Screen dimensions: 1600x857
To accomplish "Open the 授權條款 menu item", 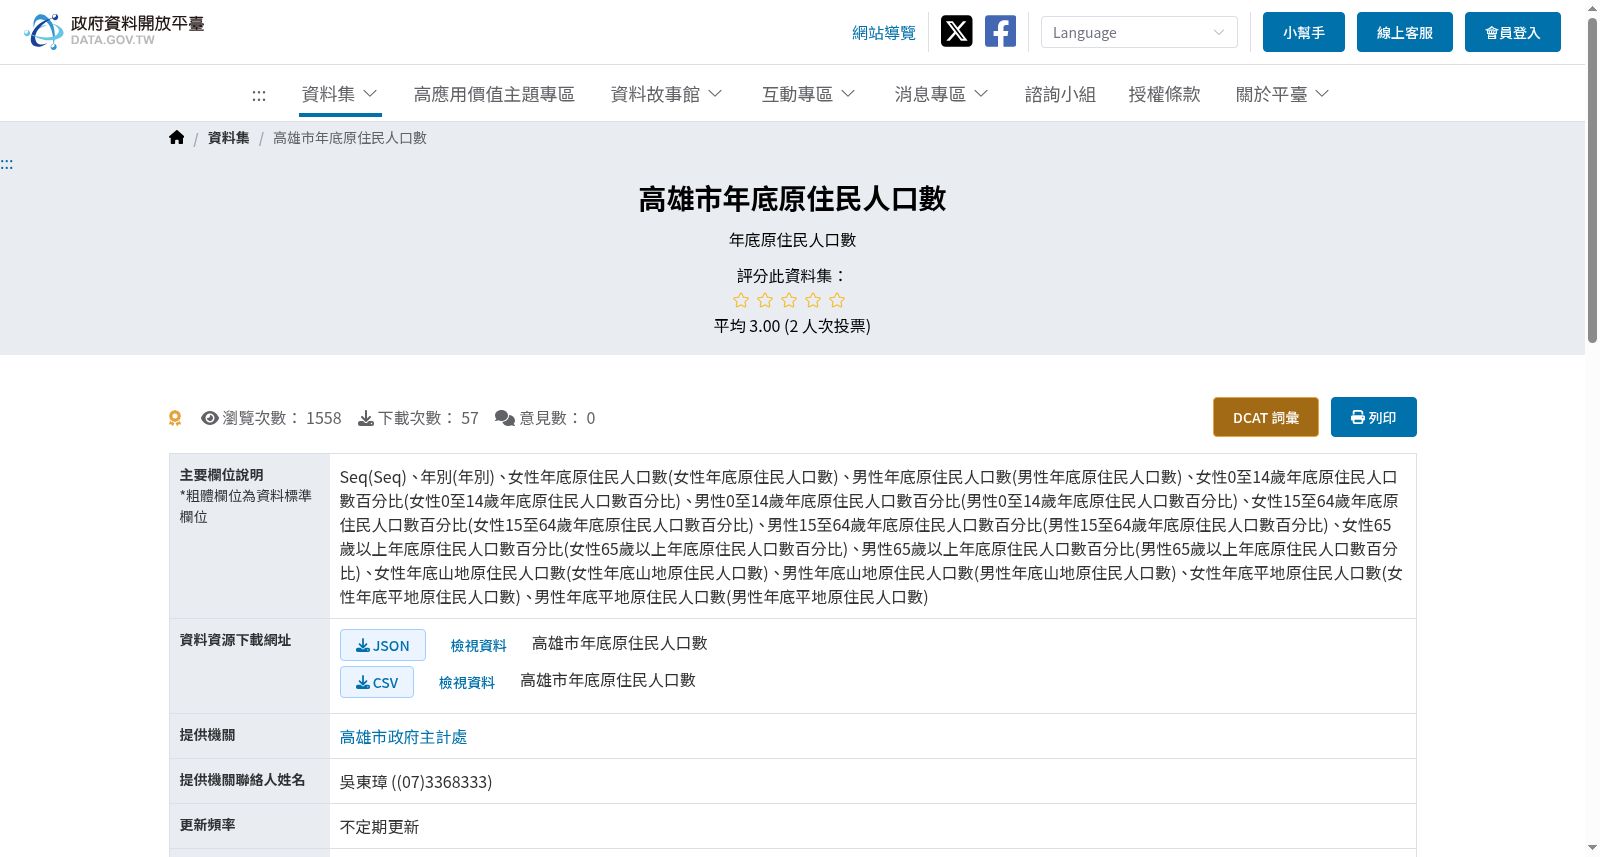I will tap(1164, 94).
